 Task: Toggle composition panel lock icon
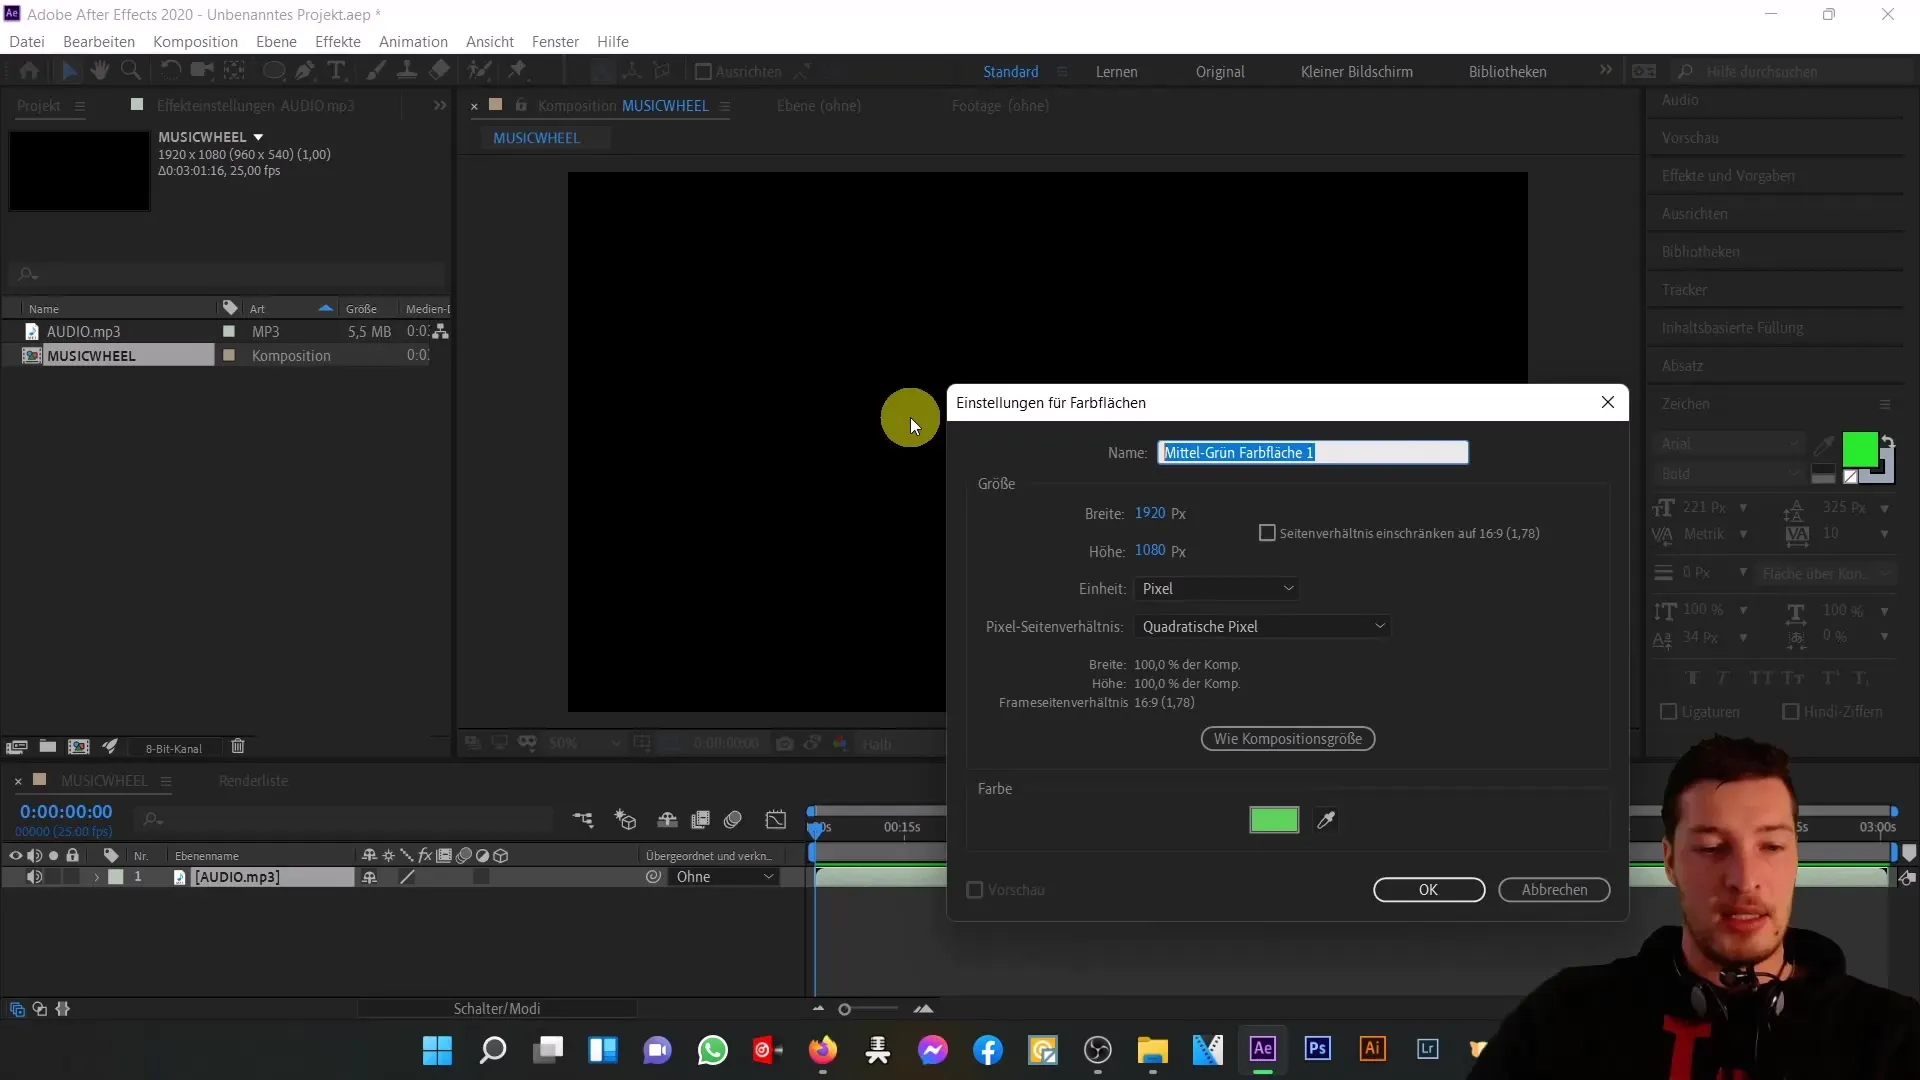coord(521,105)
